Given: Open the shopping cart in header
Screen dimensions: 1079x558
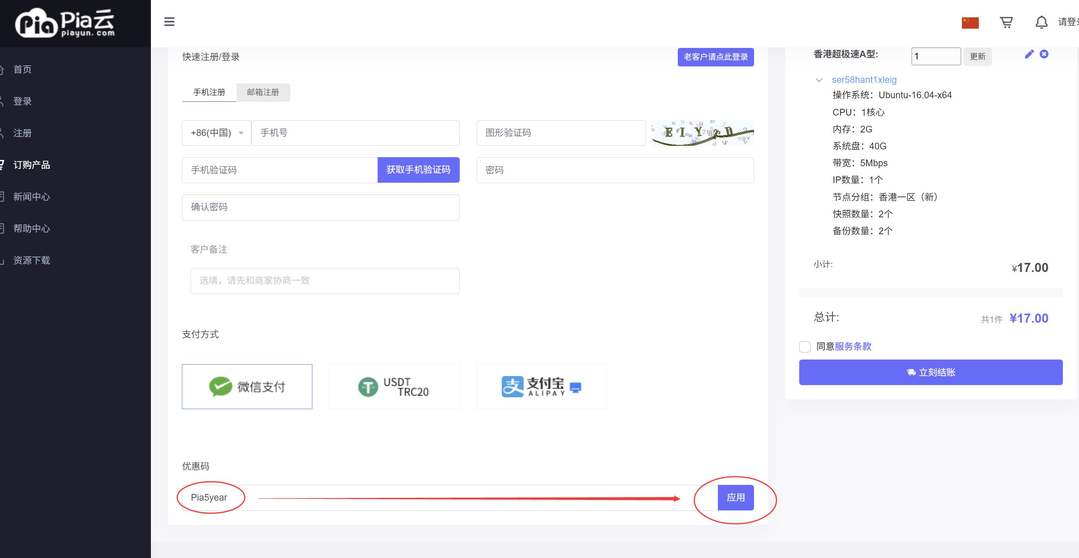Looking at the screenshot, I should 1006,22.
